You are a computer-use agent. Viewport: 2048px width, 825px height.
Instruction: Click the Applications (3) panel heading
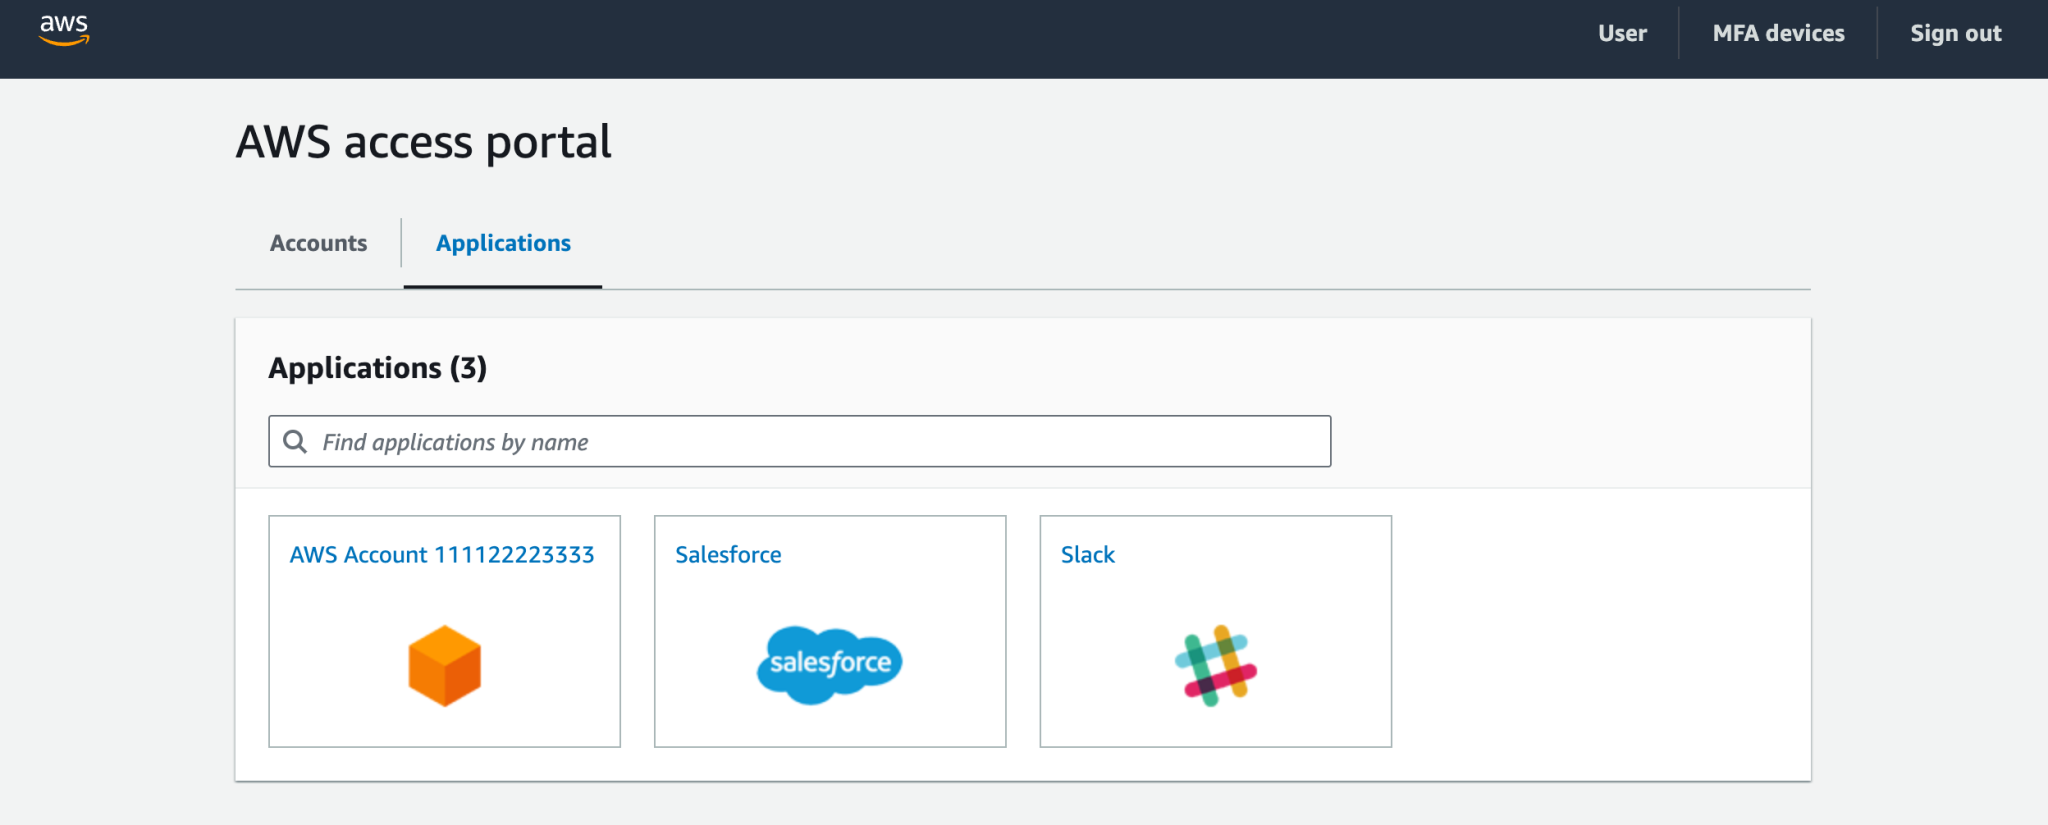(377, 368)
